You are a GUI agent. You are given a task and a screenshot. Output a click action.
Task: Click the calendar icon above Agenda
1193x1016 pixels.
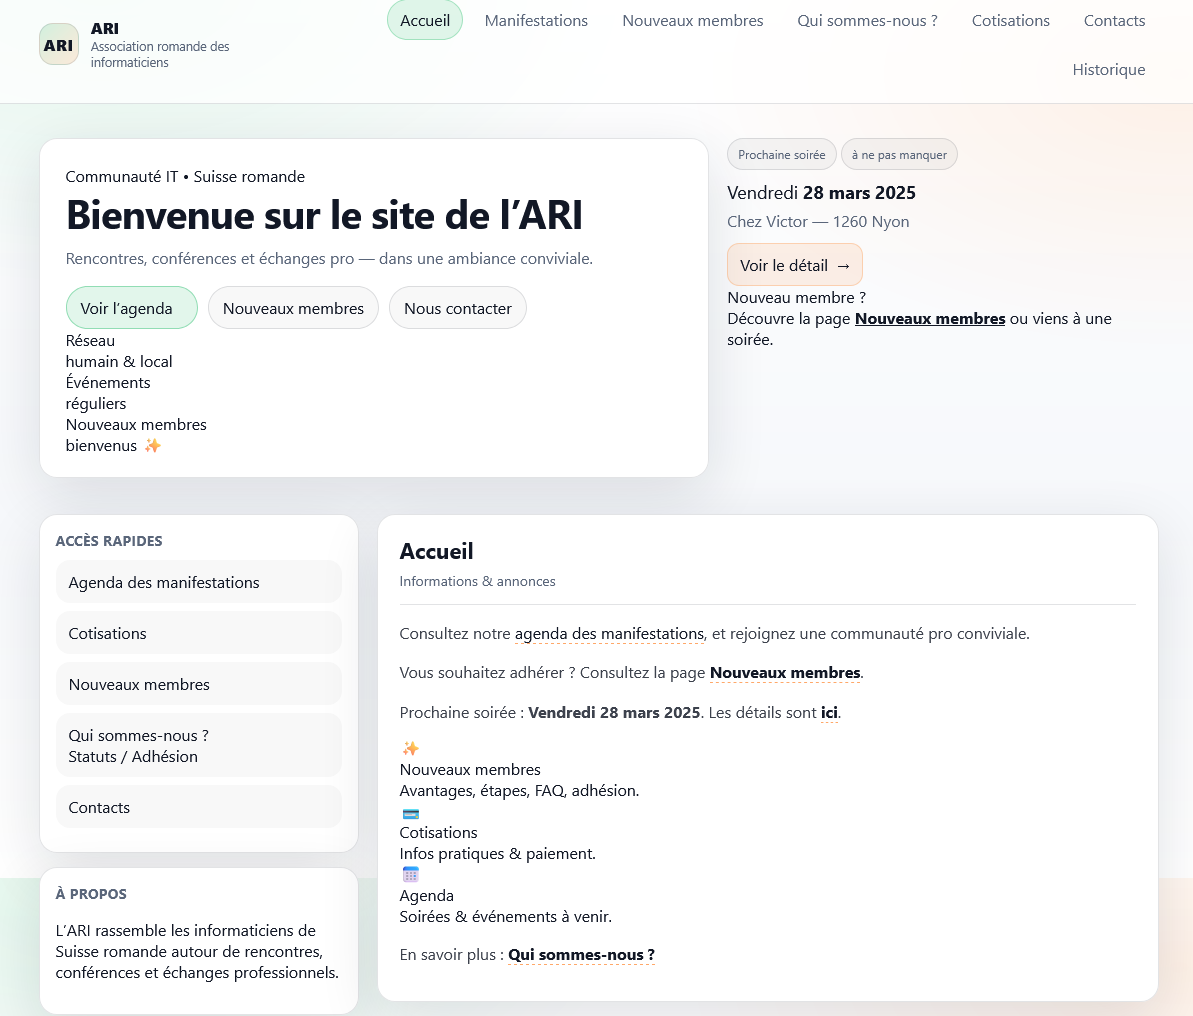click(410, 874)
